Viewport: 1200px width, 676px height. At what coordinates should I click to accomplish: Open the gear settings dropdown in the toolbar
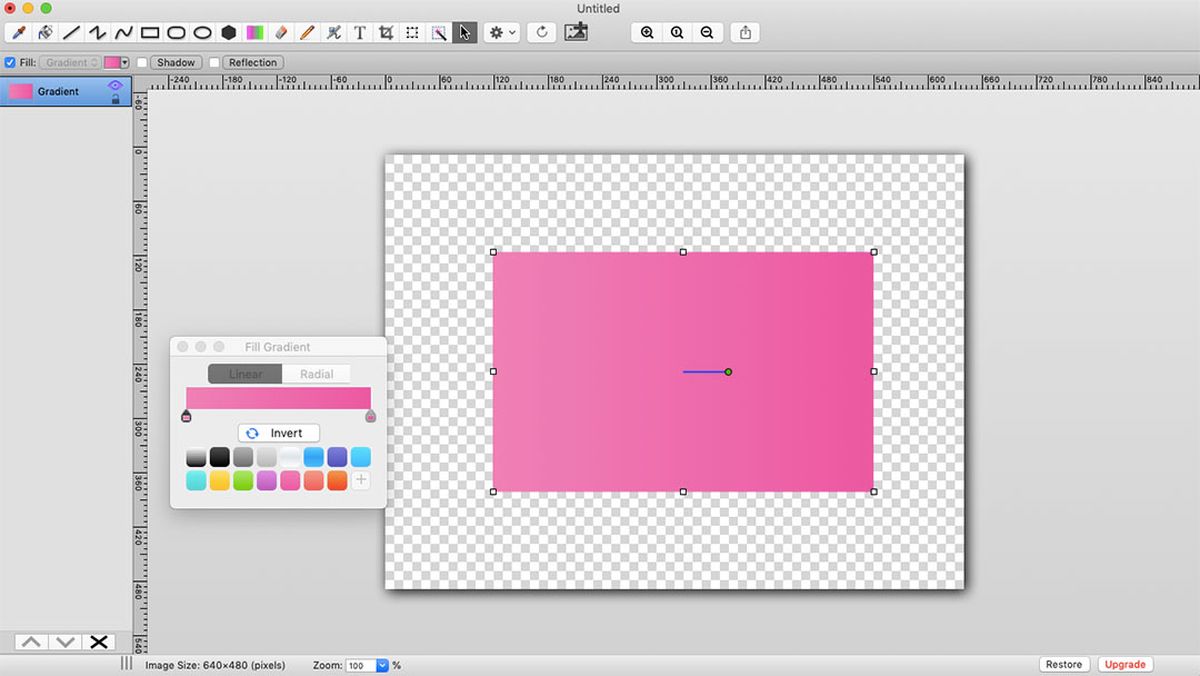coord(502,32)
